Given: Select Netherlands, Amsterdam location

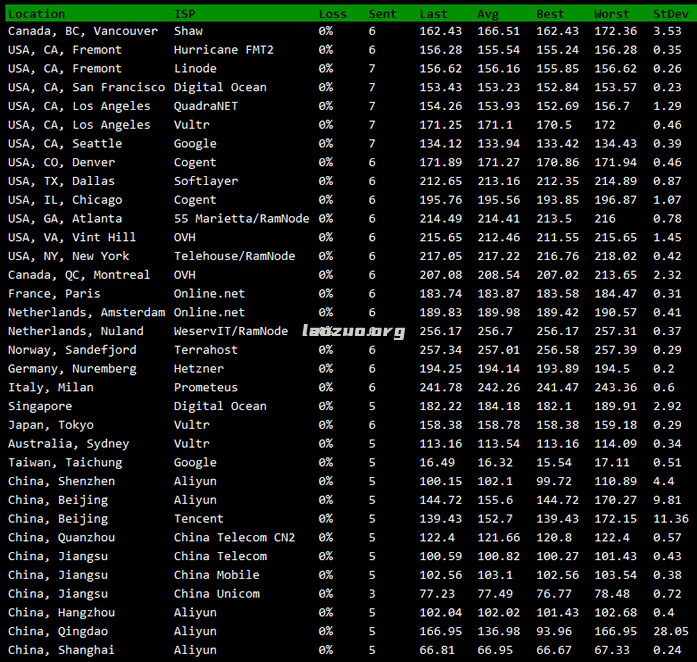Looking at the screenshot, I should (x=86, y=313).
